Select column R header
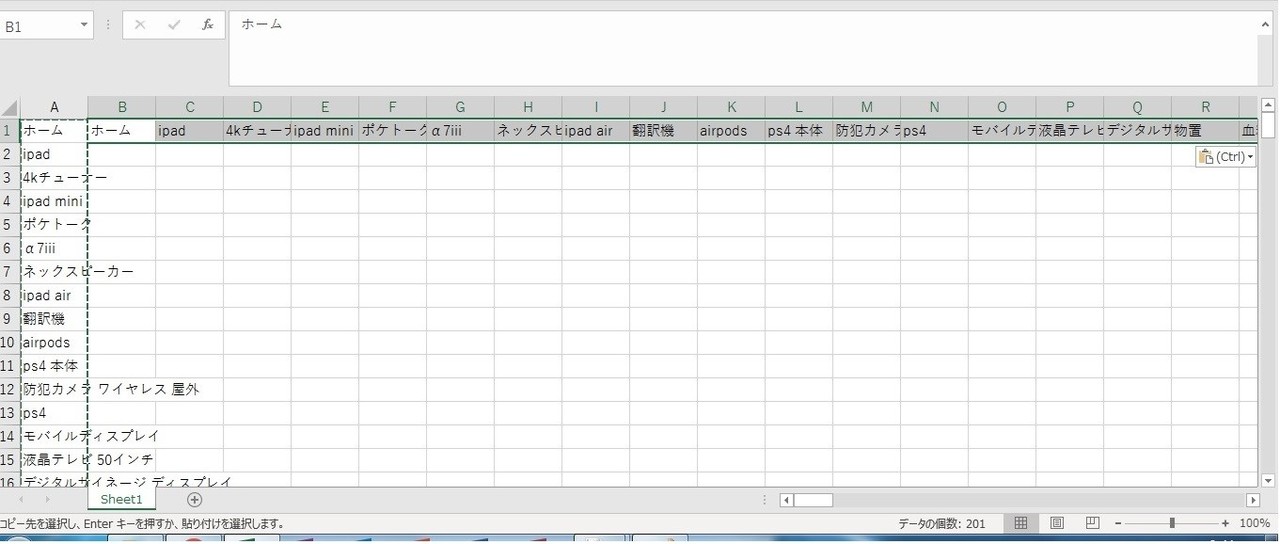The width and height of the screenshot is (1280, 544). tap(1205, 107)
